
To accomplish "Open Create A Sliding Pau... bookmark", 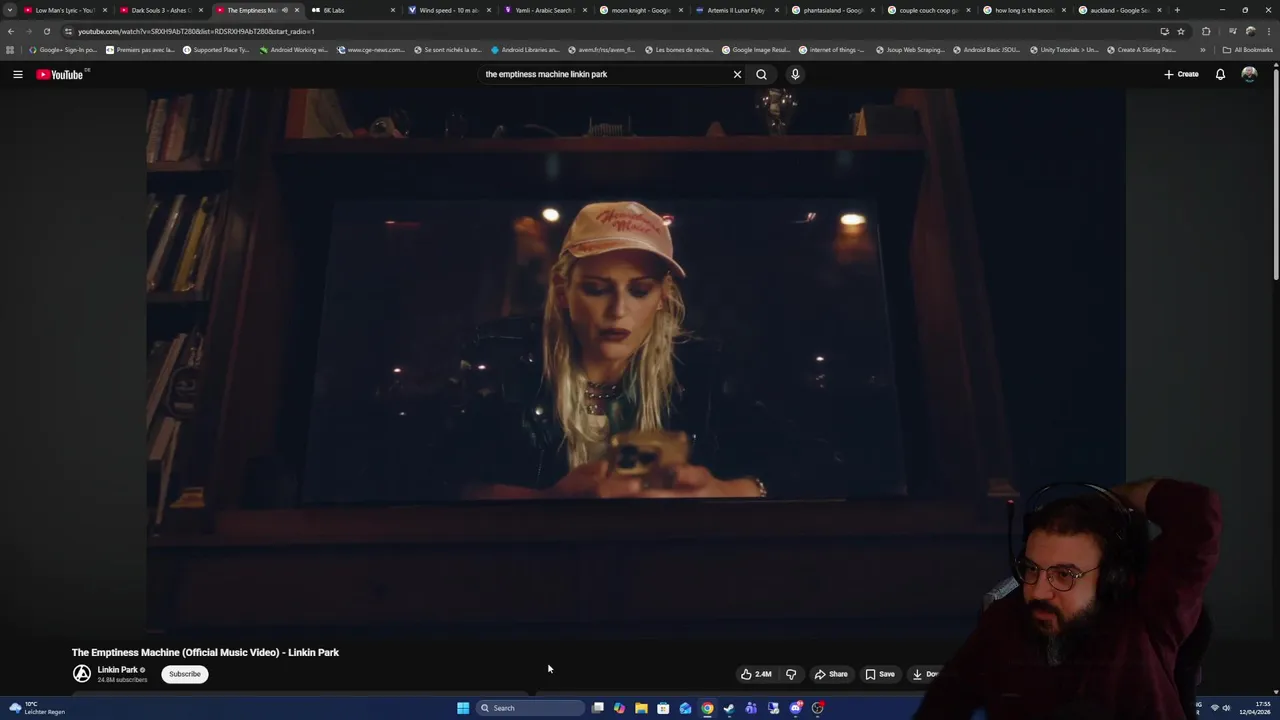I will (x=1141, y=49).
